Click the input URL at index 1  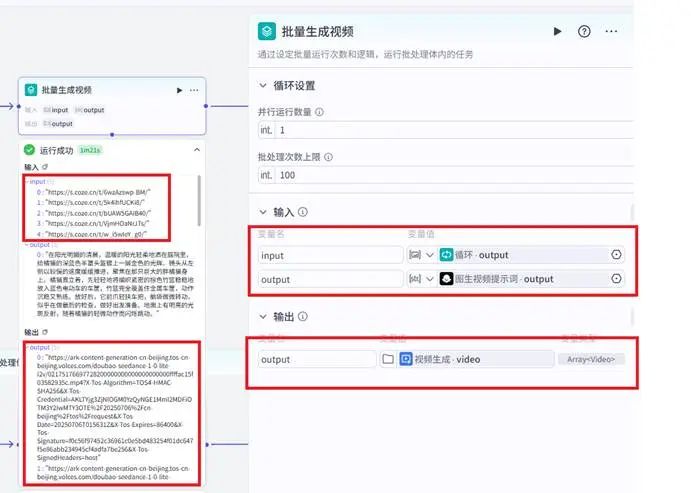[x=95, y=203]
